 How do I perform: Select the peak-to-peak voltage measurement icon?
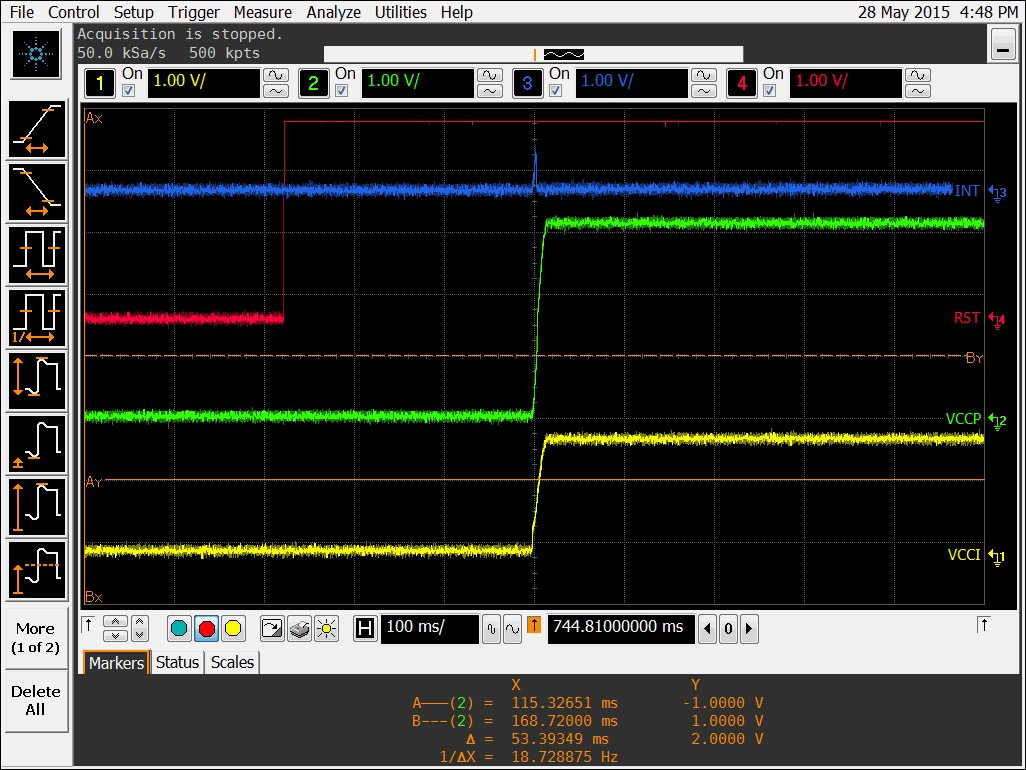[37, 381]
